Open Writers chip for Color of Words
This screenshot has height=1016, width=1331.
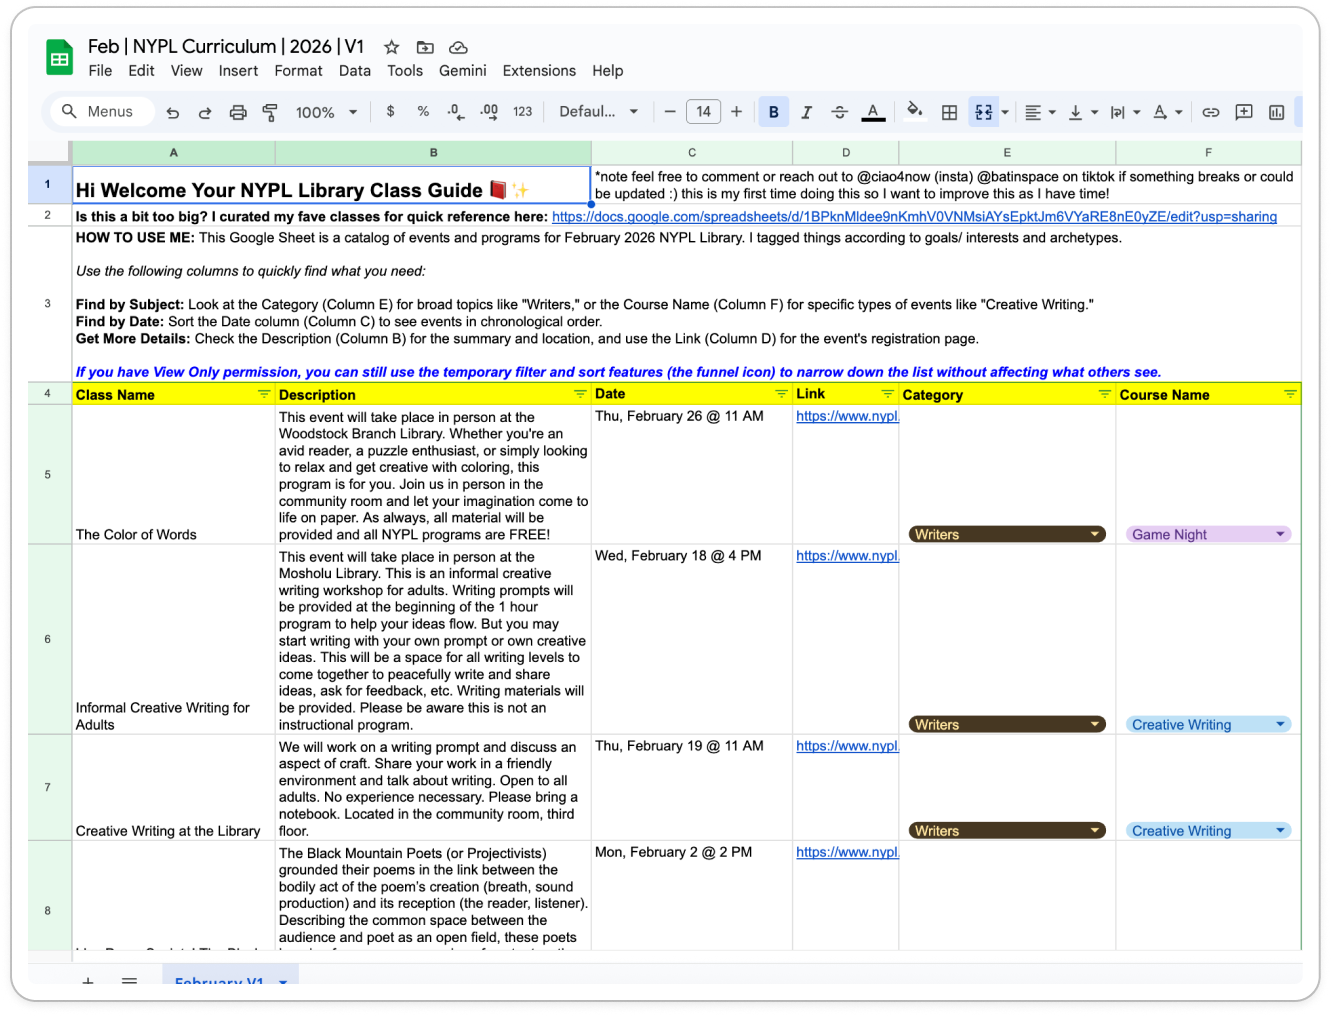pyautogui.click(x=1007, y=535)
